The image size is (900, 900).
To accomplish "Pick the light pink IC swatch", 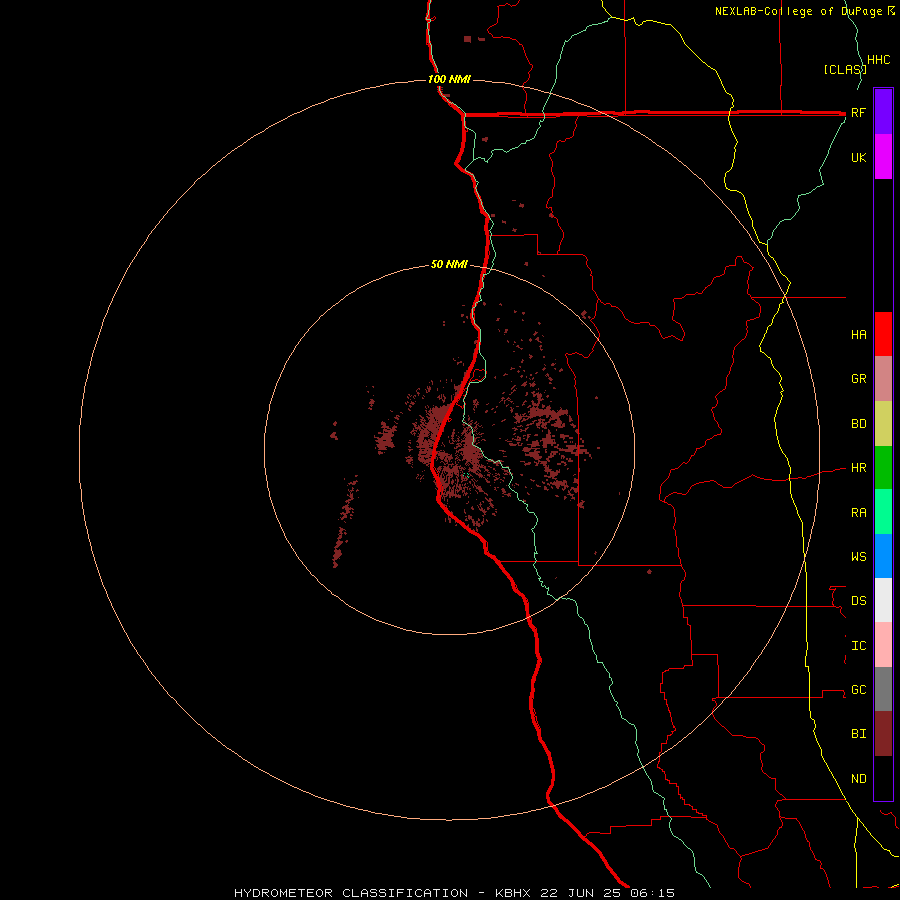I will 883,645.
